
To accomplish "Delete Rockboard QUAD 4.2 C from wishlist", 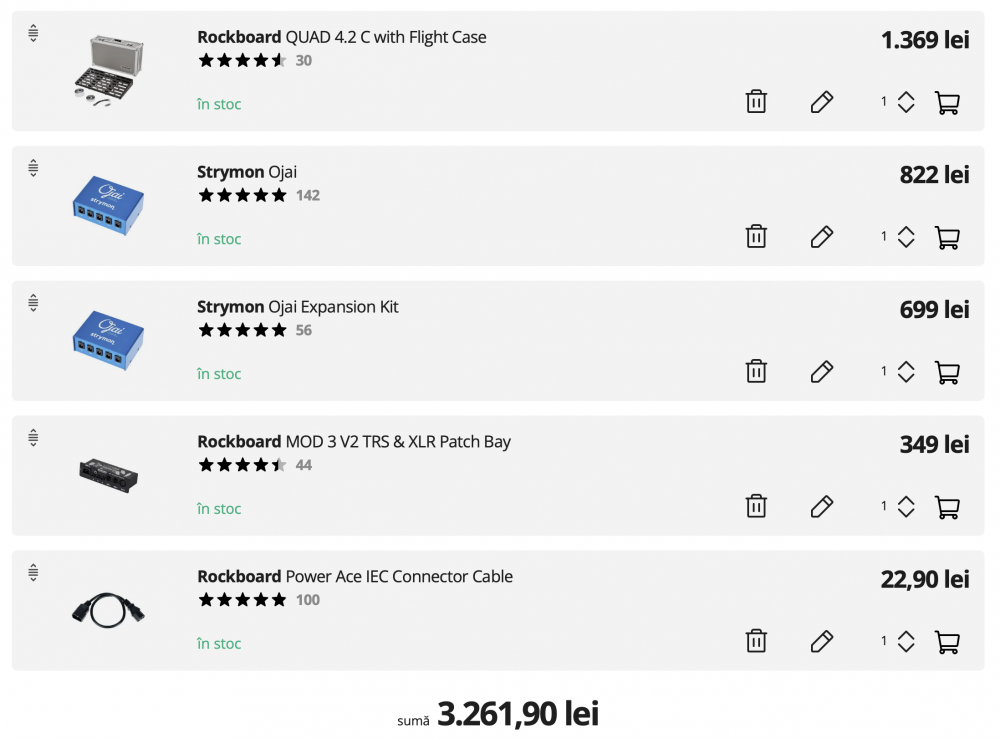I will (x=756, y=102).
